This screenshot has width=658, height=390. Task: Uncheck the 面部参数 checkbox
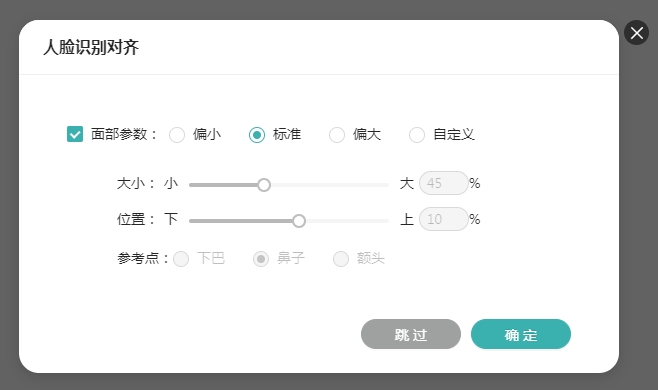click(75, 134)
